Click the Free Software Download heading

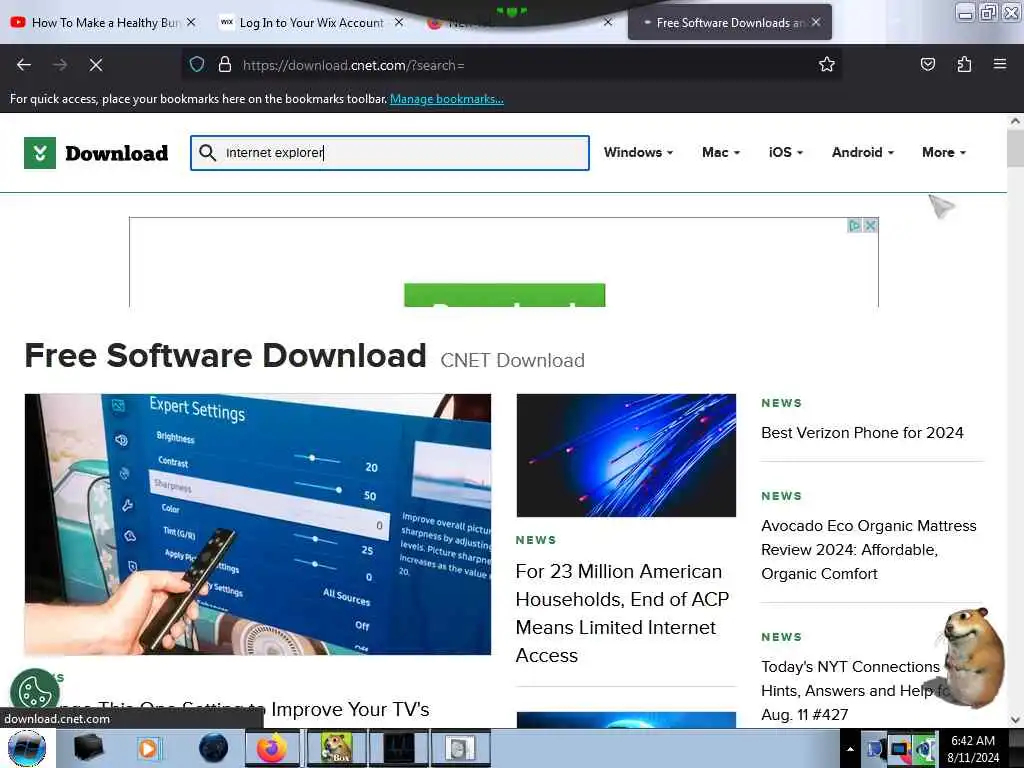click(225, 356)
